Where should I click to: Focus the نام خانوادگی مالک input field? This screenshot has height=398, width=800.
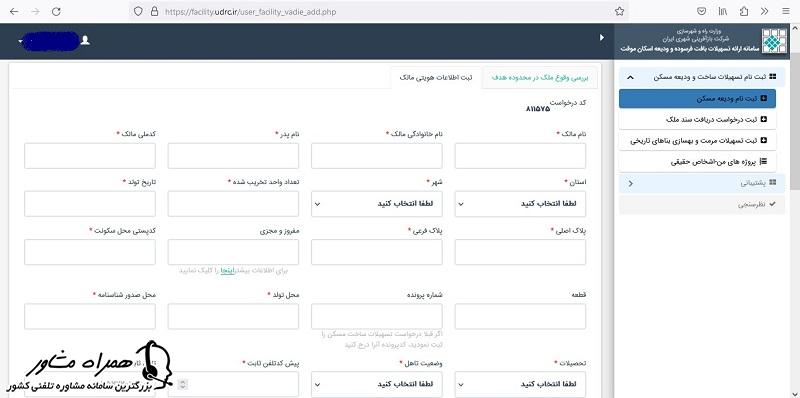click(x=377, y=156)
